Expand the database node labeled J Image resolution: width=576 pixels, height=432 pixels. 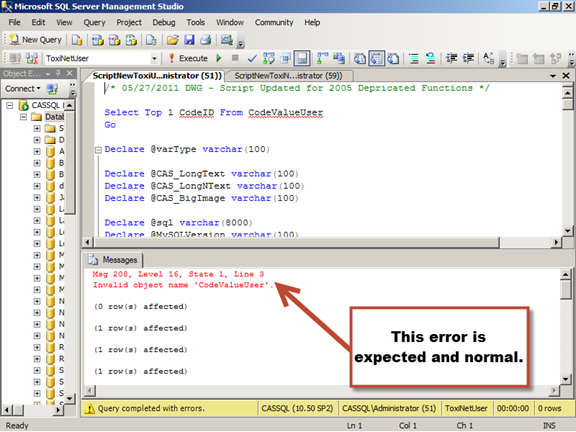[37, 198]
